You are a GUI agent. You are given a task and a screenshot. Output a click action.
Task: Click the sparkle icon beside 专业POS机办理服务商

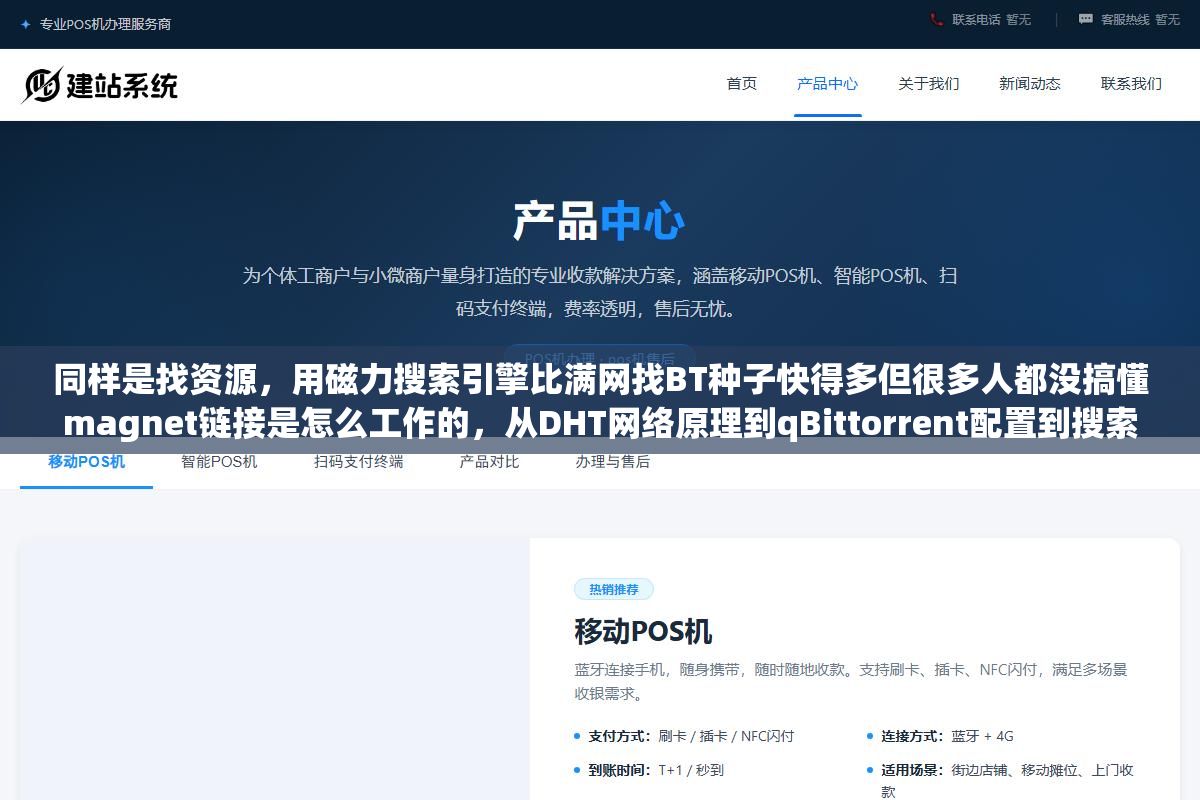[25, 24]
